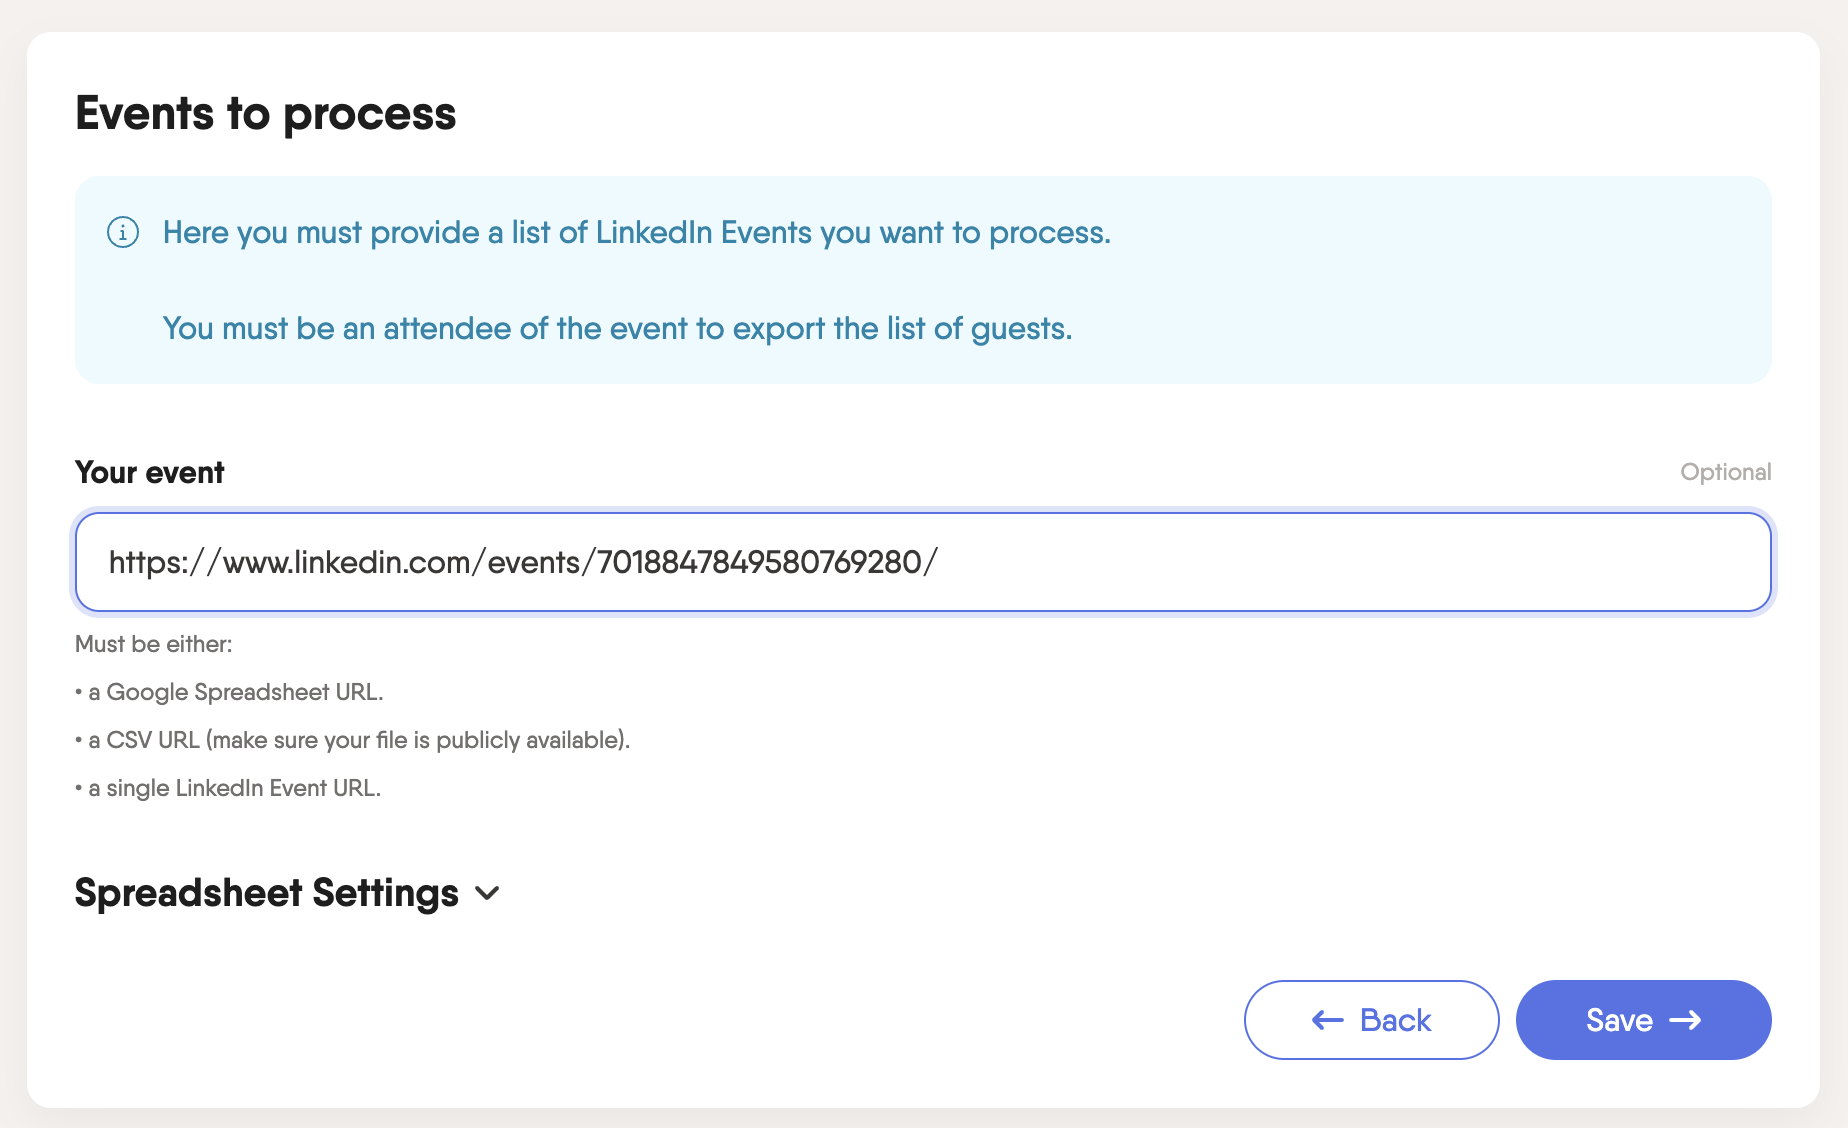Click the 'Must be either:' helper text
The height and width of the screenshot is (1128, 1848).
click(152, 645)
